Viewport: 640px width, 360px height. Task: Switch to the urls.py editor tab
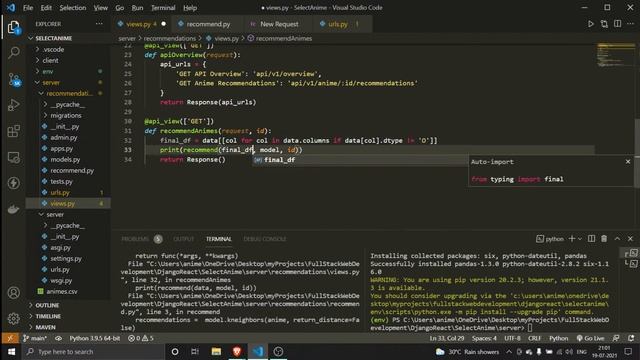click(339, 24)
